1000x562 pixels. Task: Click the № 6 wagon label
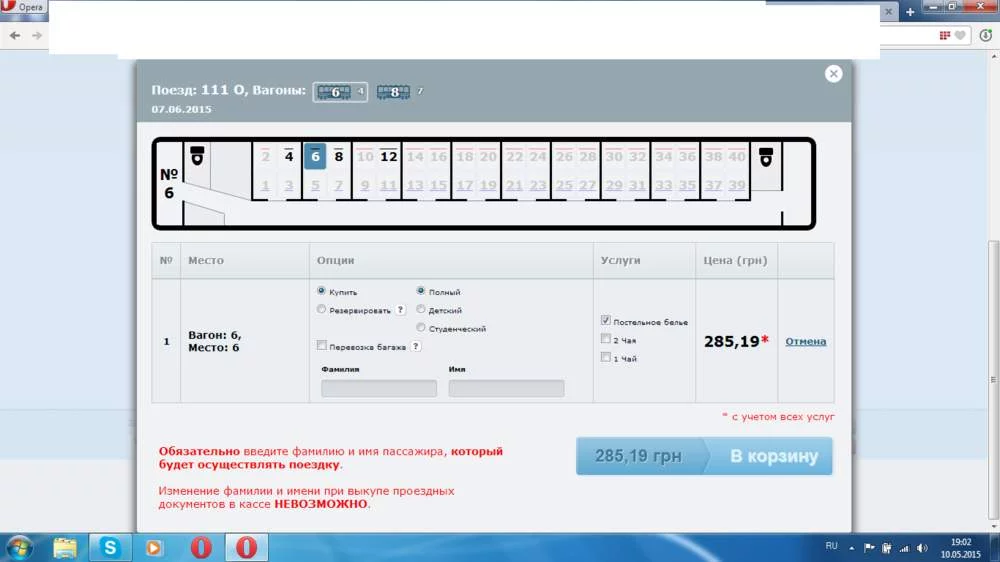[168, 183]
